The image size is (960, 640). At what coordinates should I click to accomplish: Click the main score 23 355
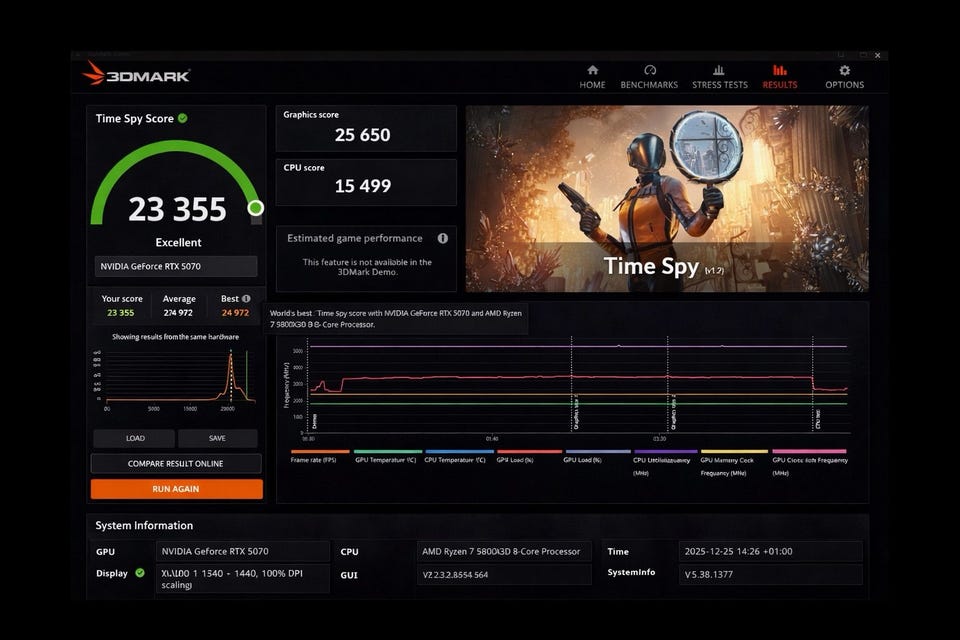click(x=178, y=209)
